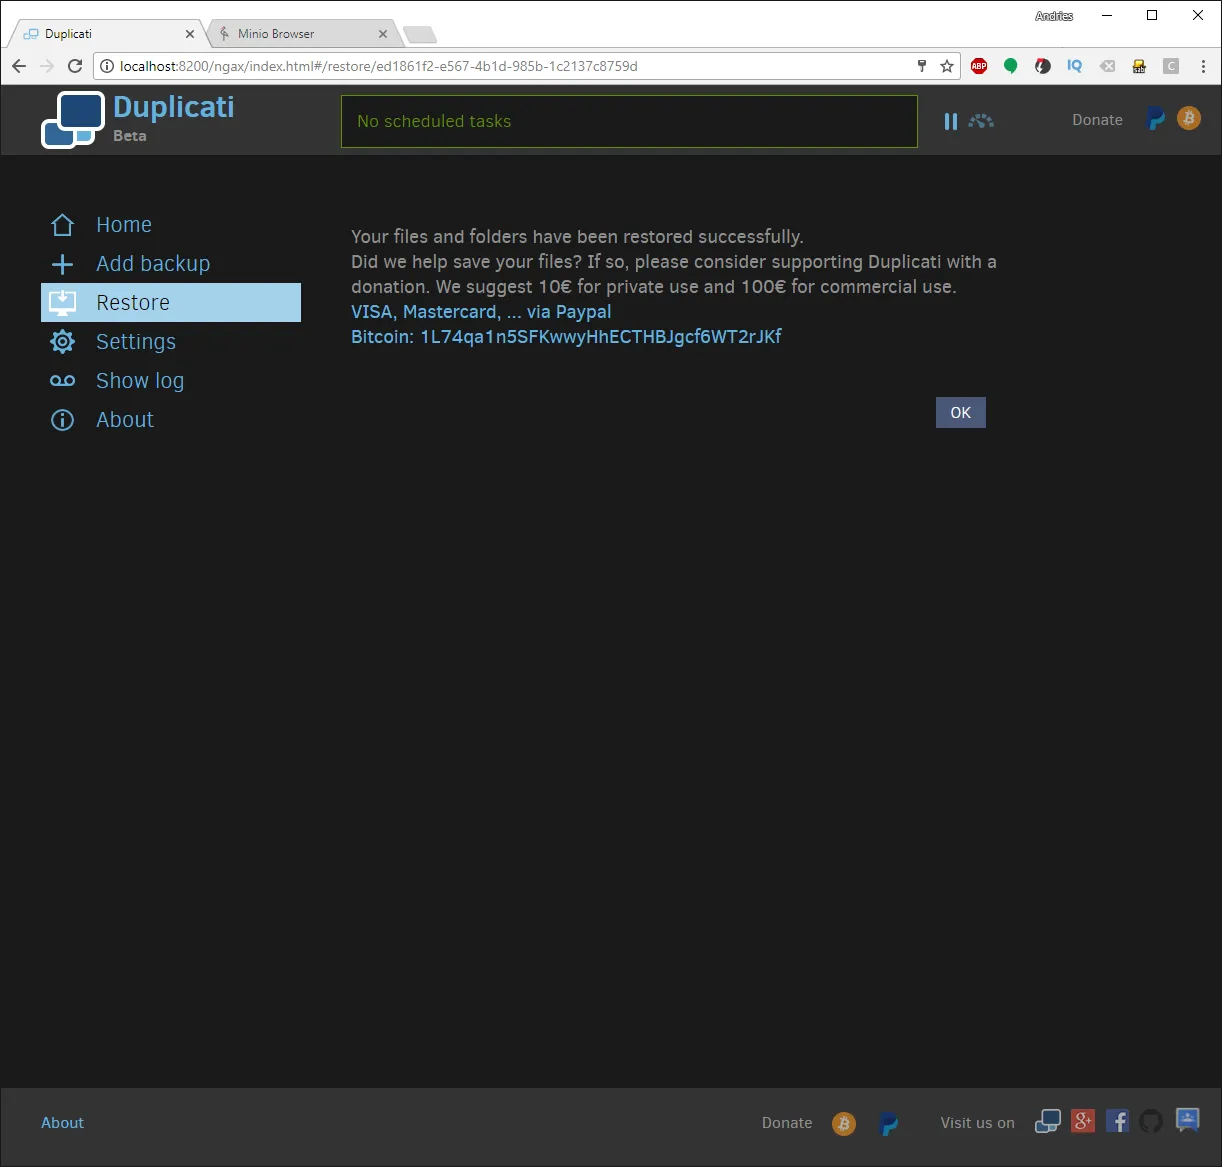The image size is (1222, 1167).
Task: Visit the Duplicati website icon in footer
Action: click(x=1048, y=1122)
